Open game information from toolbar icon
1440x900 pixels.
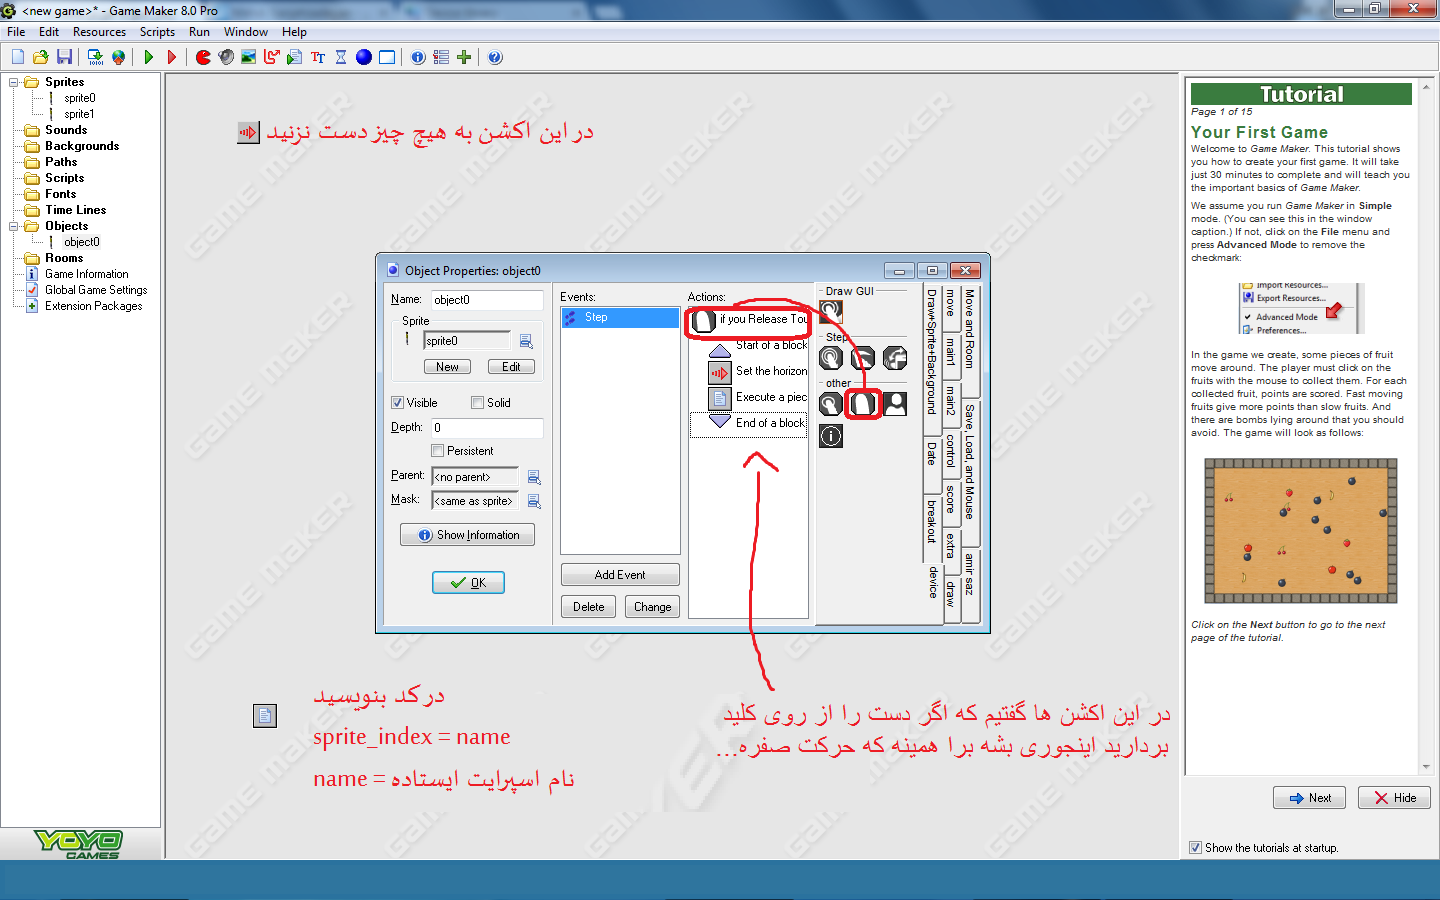(418, 57)
